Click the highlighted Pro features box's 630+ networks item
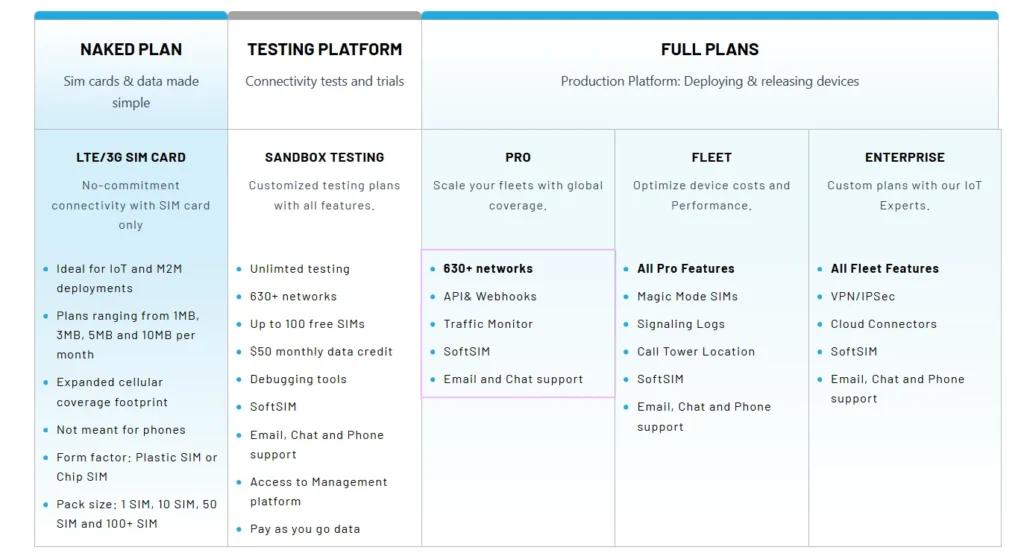 [x=488, y=269]
